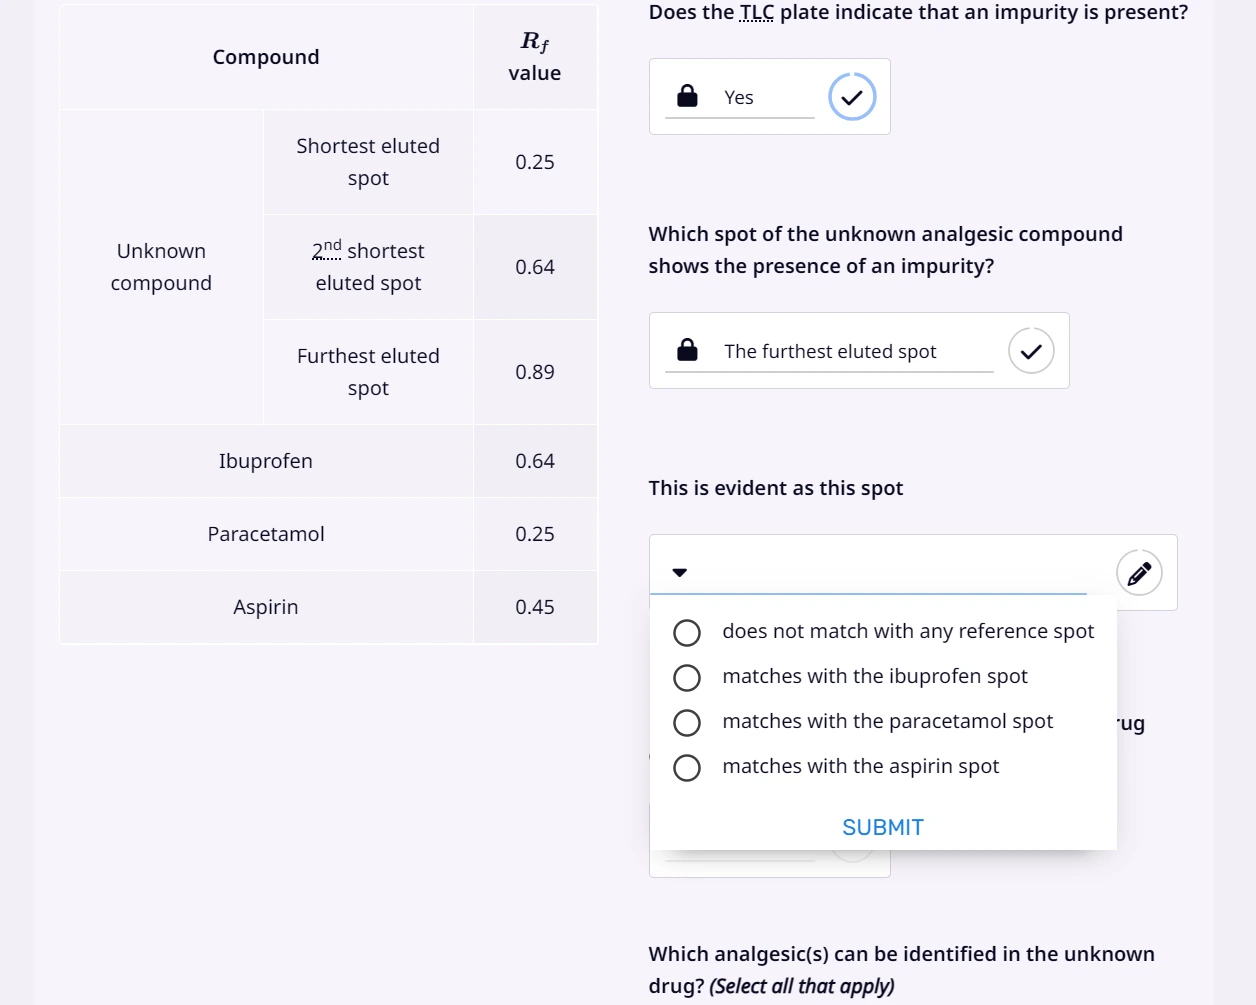Select 'matches with the paracetamol spot' radio
The width and height of the screenshot is (1256, 1005).
click(863, 722)
